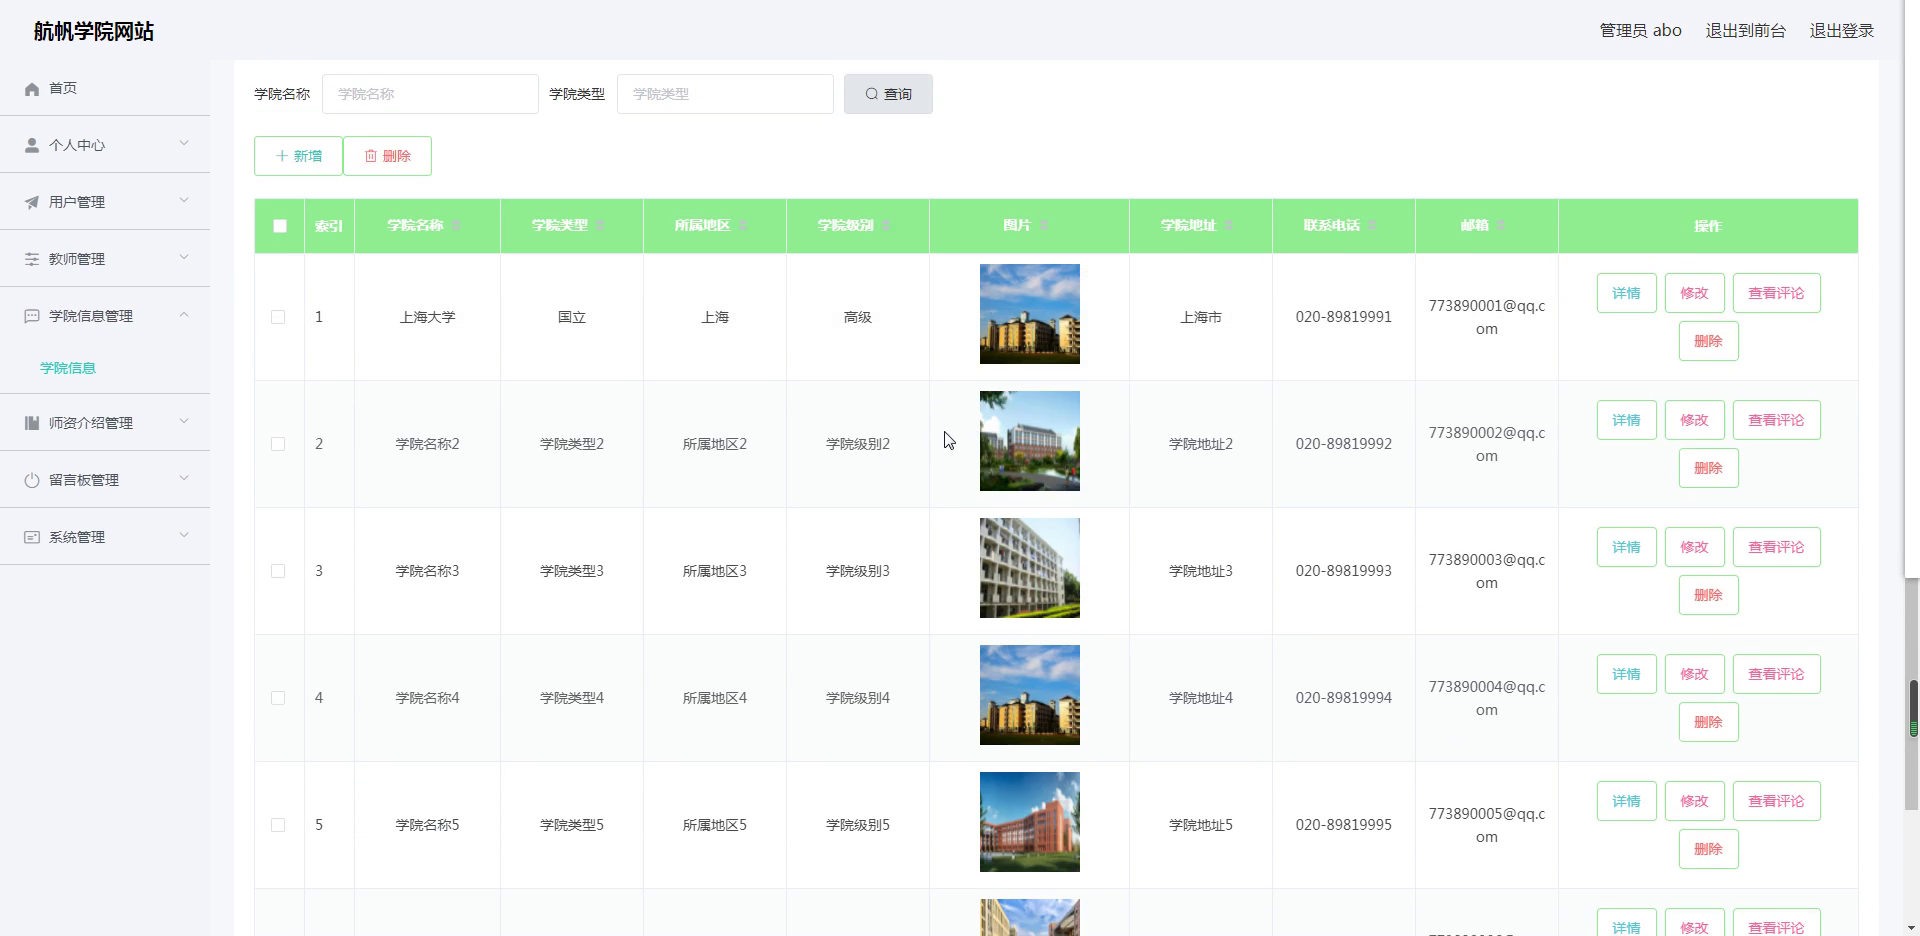
Task: Click 查看评论 for 学院名称4
Action: (1776, 674)
